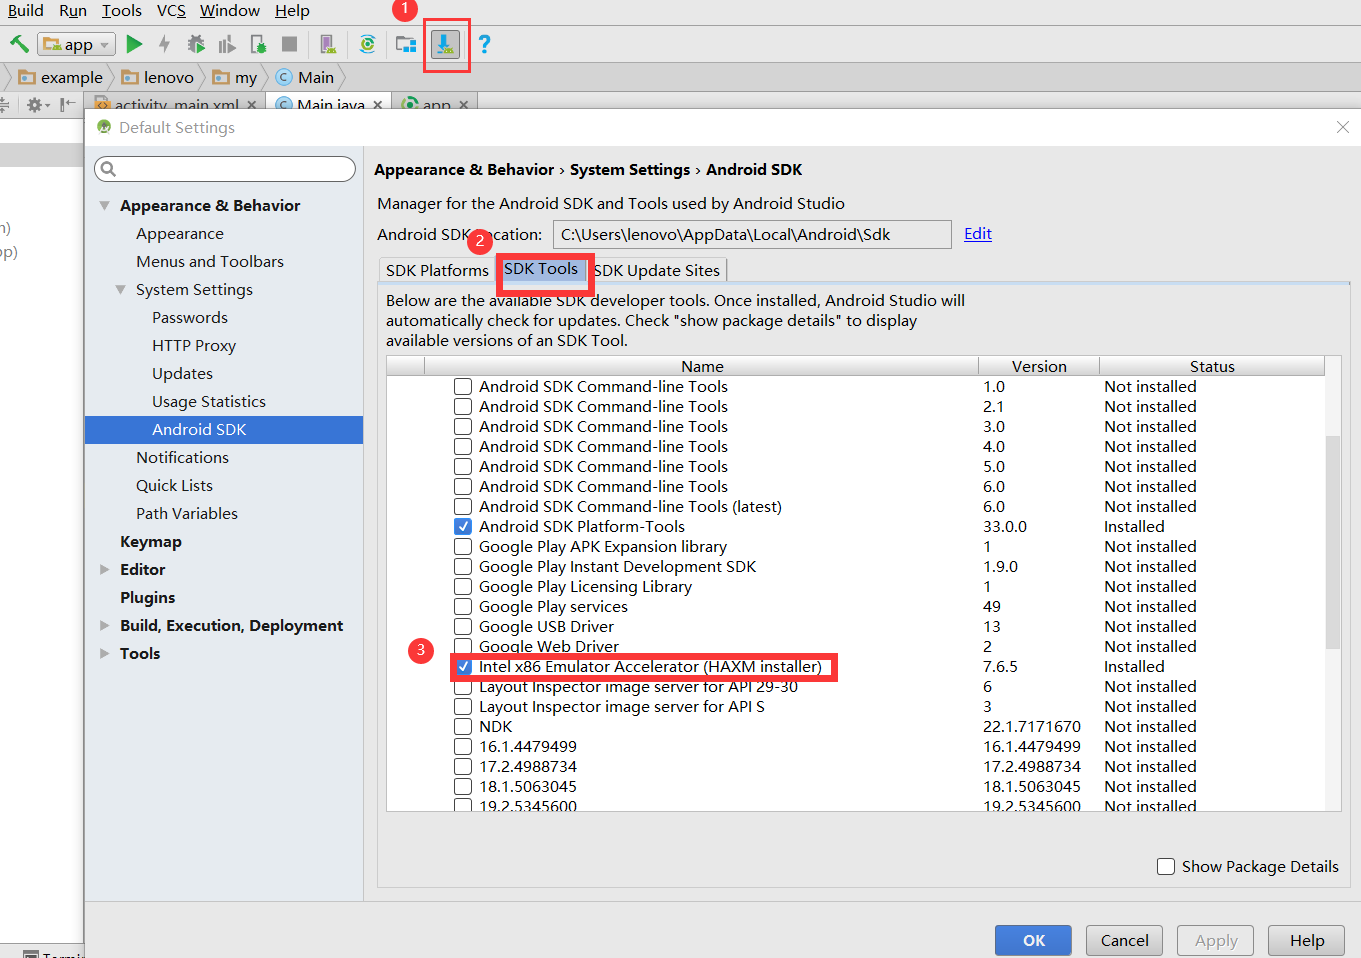Check Google Play APK Expansion library
The image size is (1361, 958).
tap(463, 546)
